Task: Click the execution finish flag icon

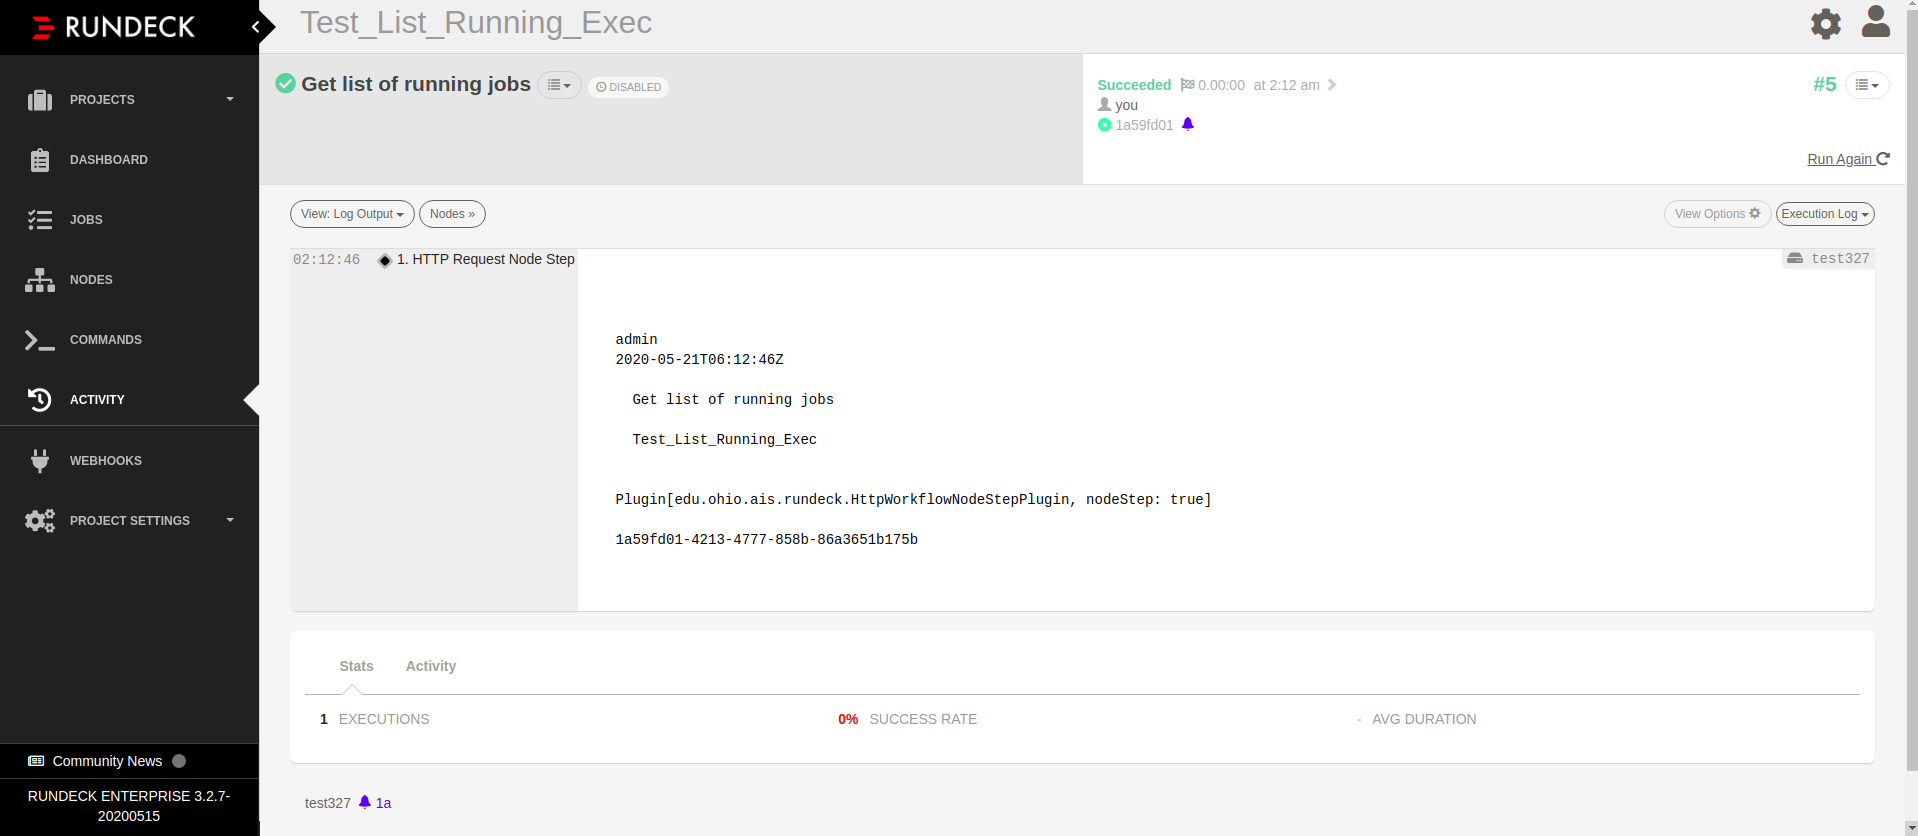Action: tap(1187, 85)
